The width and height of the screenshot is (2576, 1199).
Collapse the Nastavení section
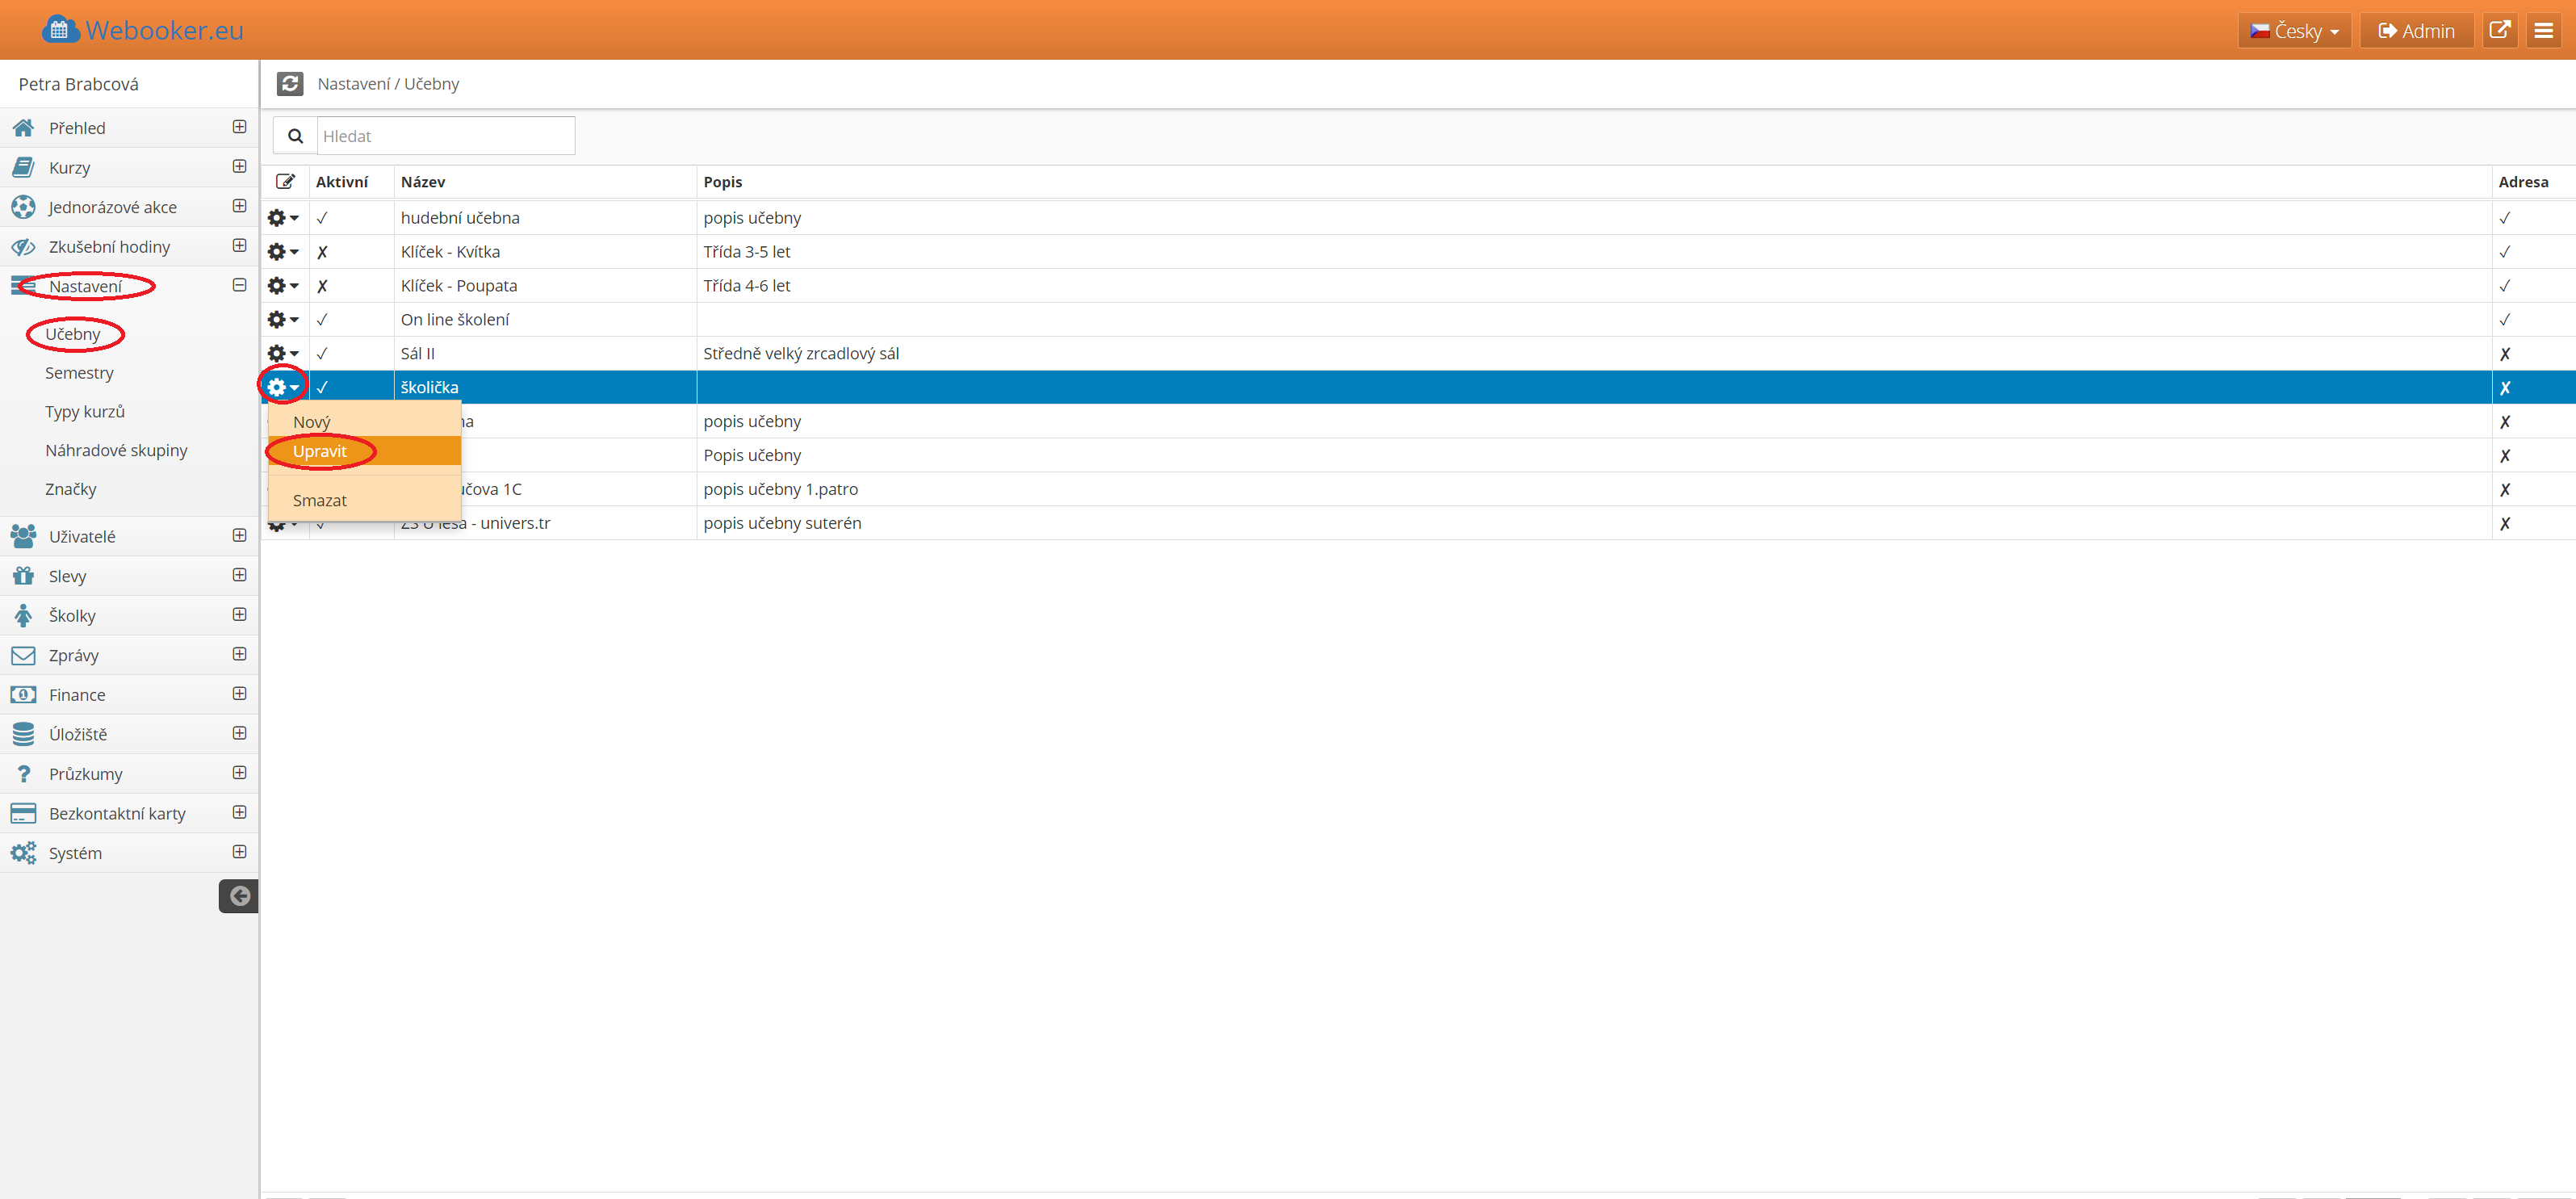click(239, 286)
